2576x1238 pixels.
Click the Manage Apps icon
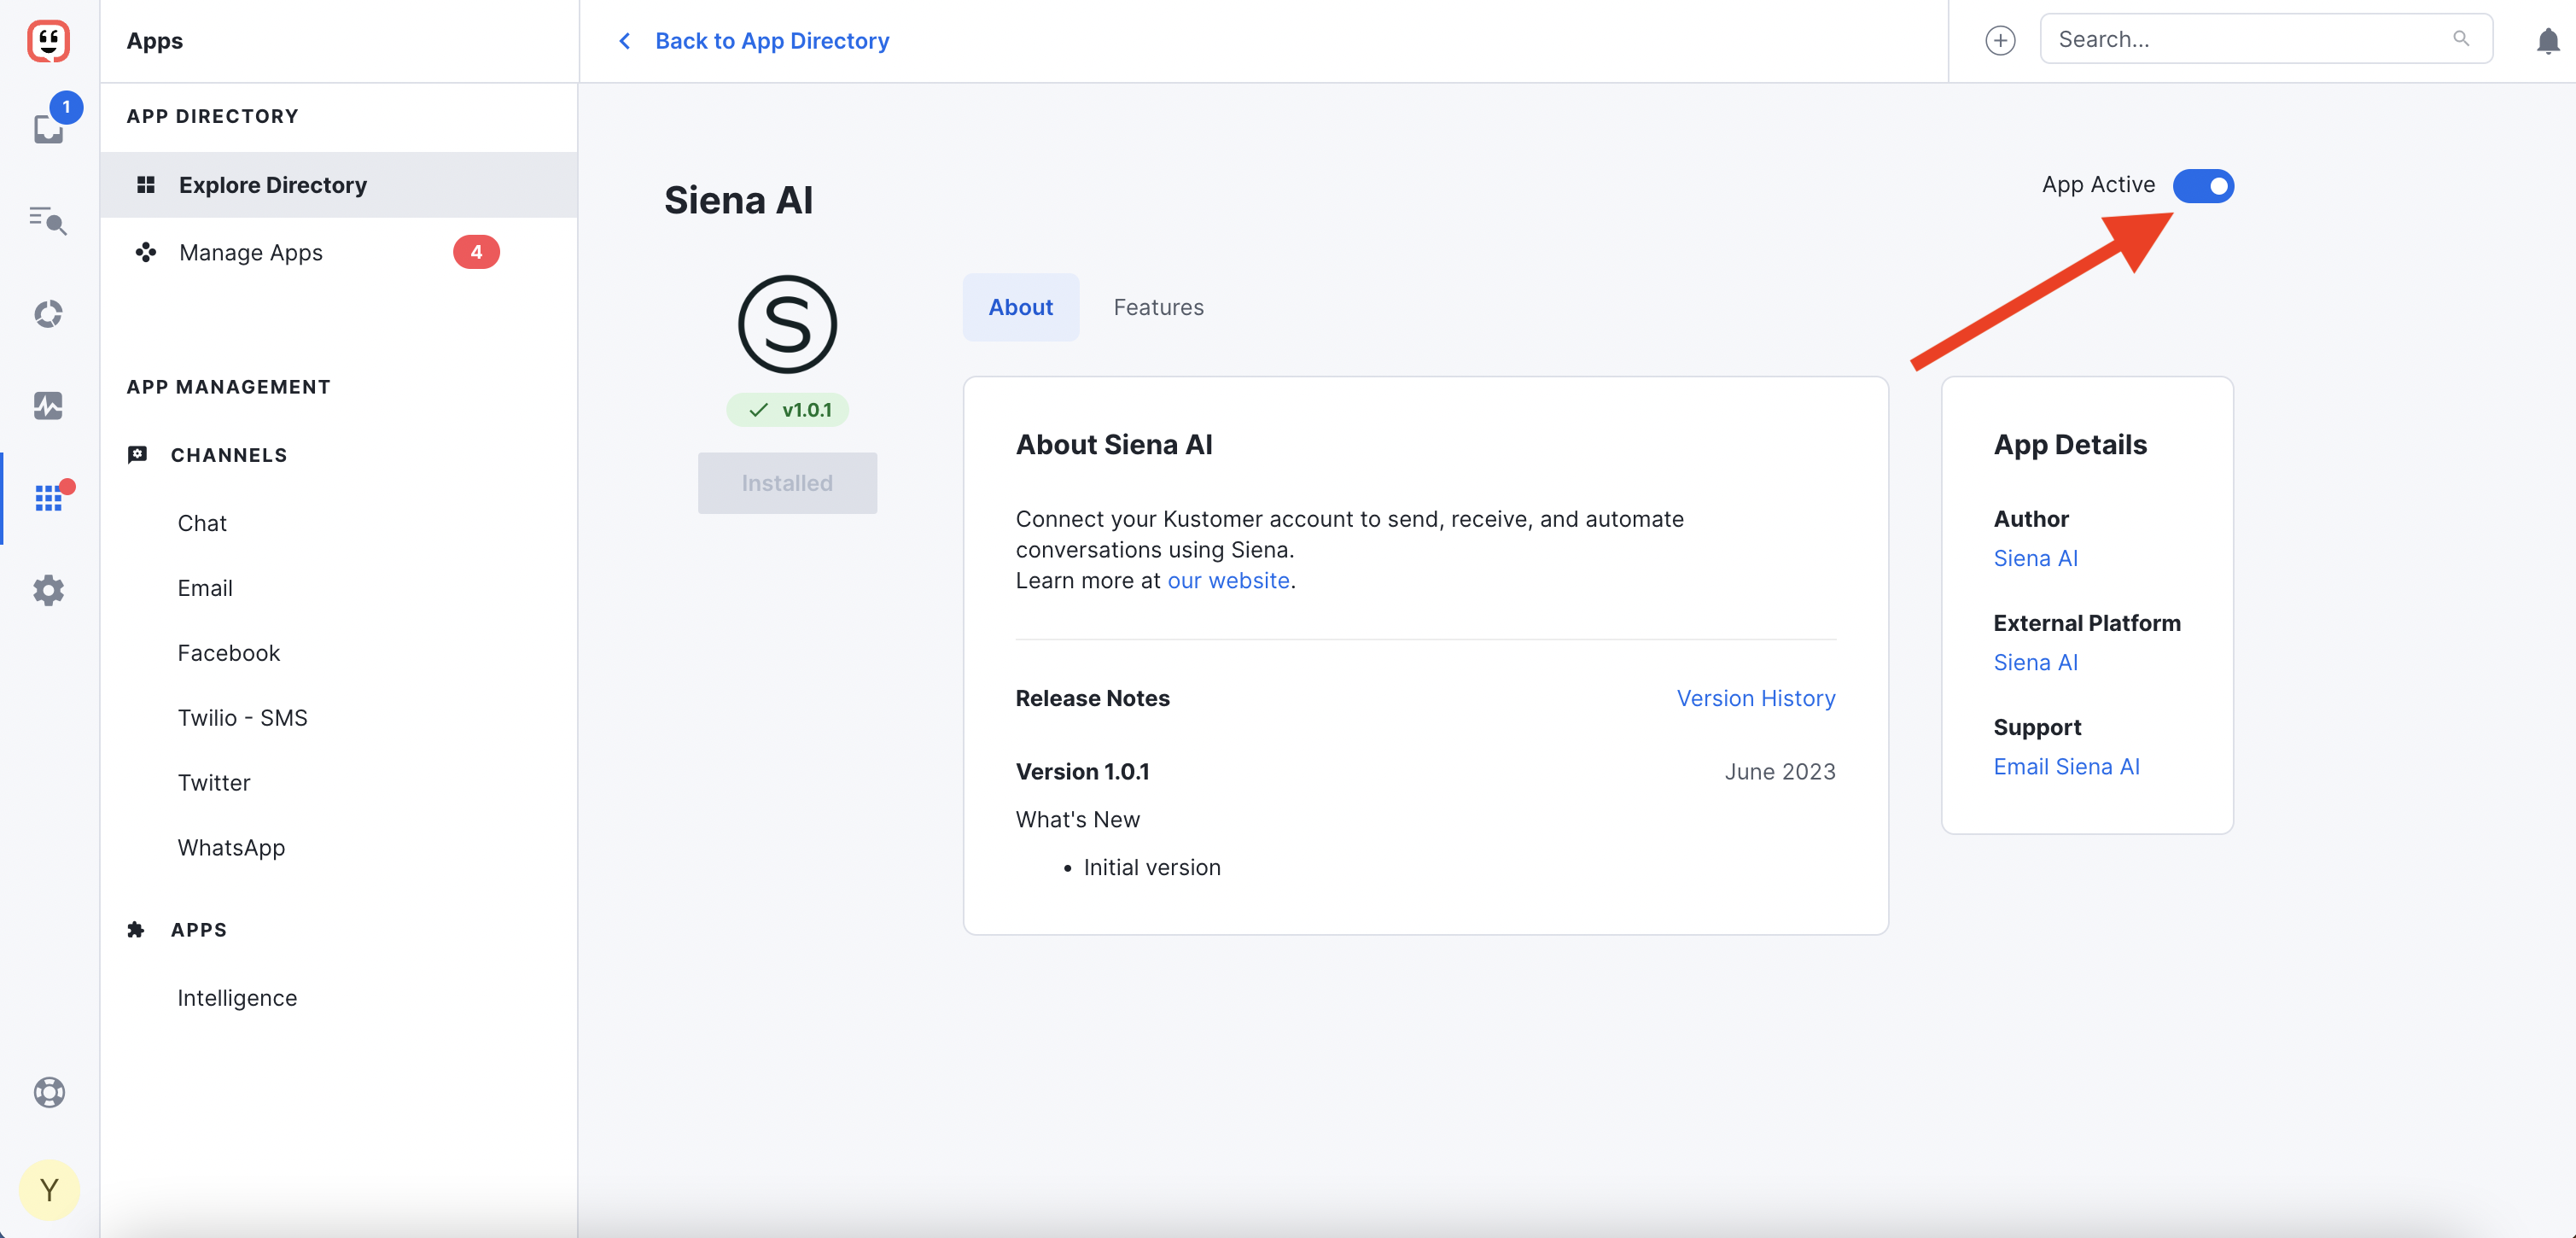click(146, 252)
